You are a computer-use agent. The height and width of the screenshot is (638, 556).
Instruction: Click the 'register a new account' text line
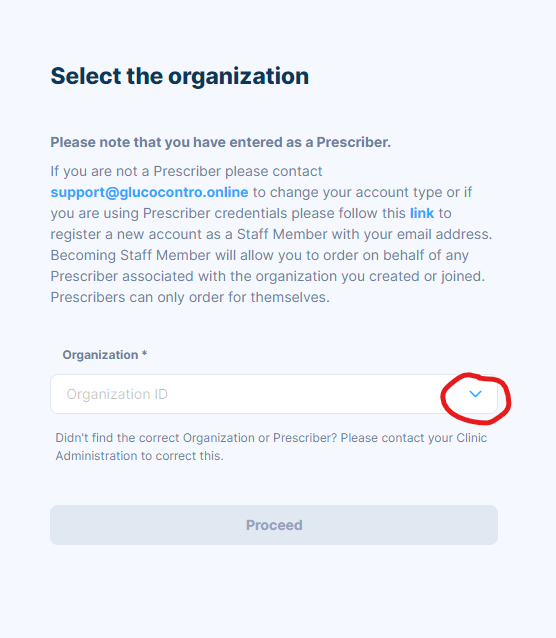click(271, 234)
